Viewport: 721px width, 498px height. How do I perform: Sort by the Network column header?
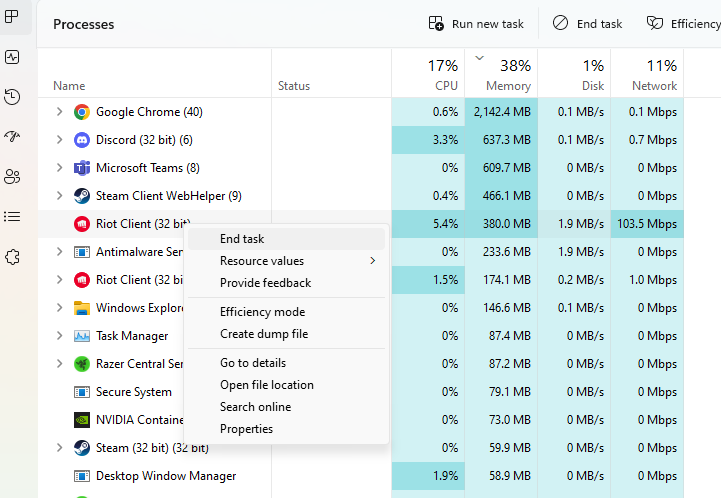point(647,74)
